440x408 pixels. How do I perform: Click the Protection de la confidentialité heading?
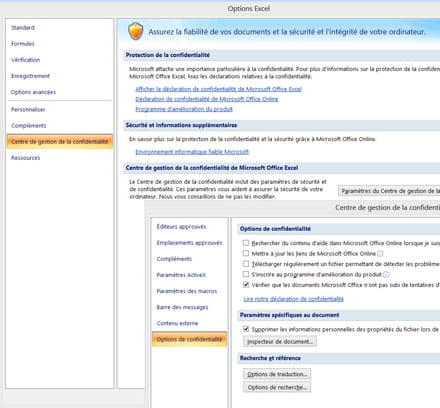(168, 55)
